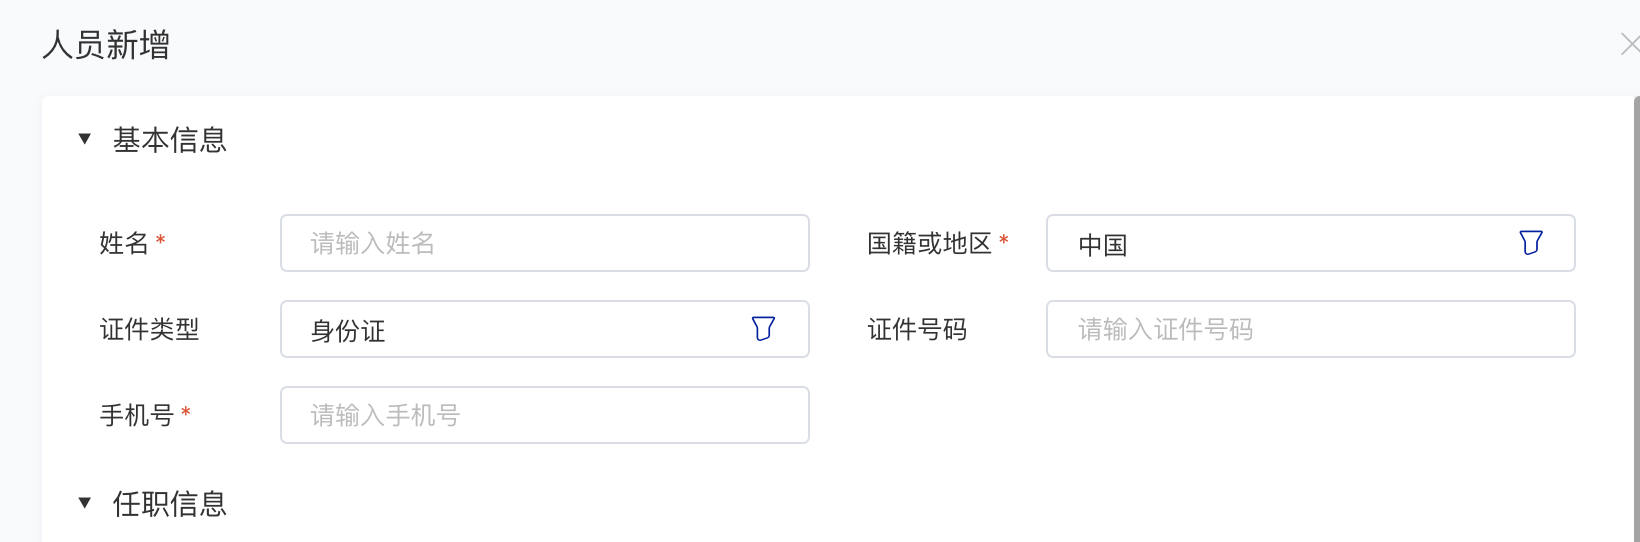Focus the 姓名 input field

pos(544,243)
